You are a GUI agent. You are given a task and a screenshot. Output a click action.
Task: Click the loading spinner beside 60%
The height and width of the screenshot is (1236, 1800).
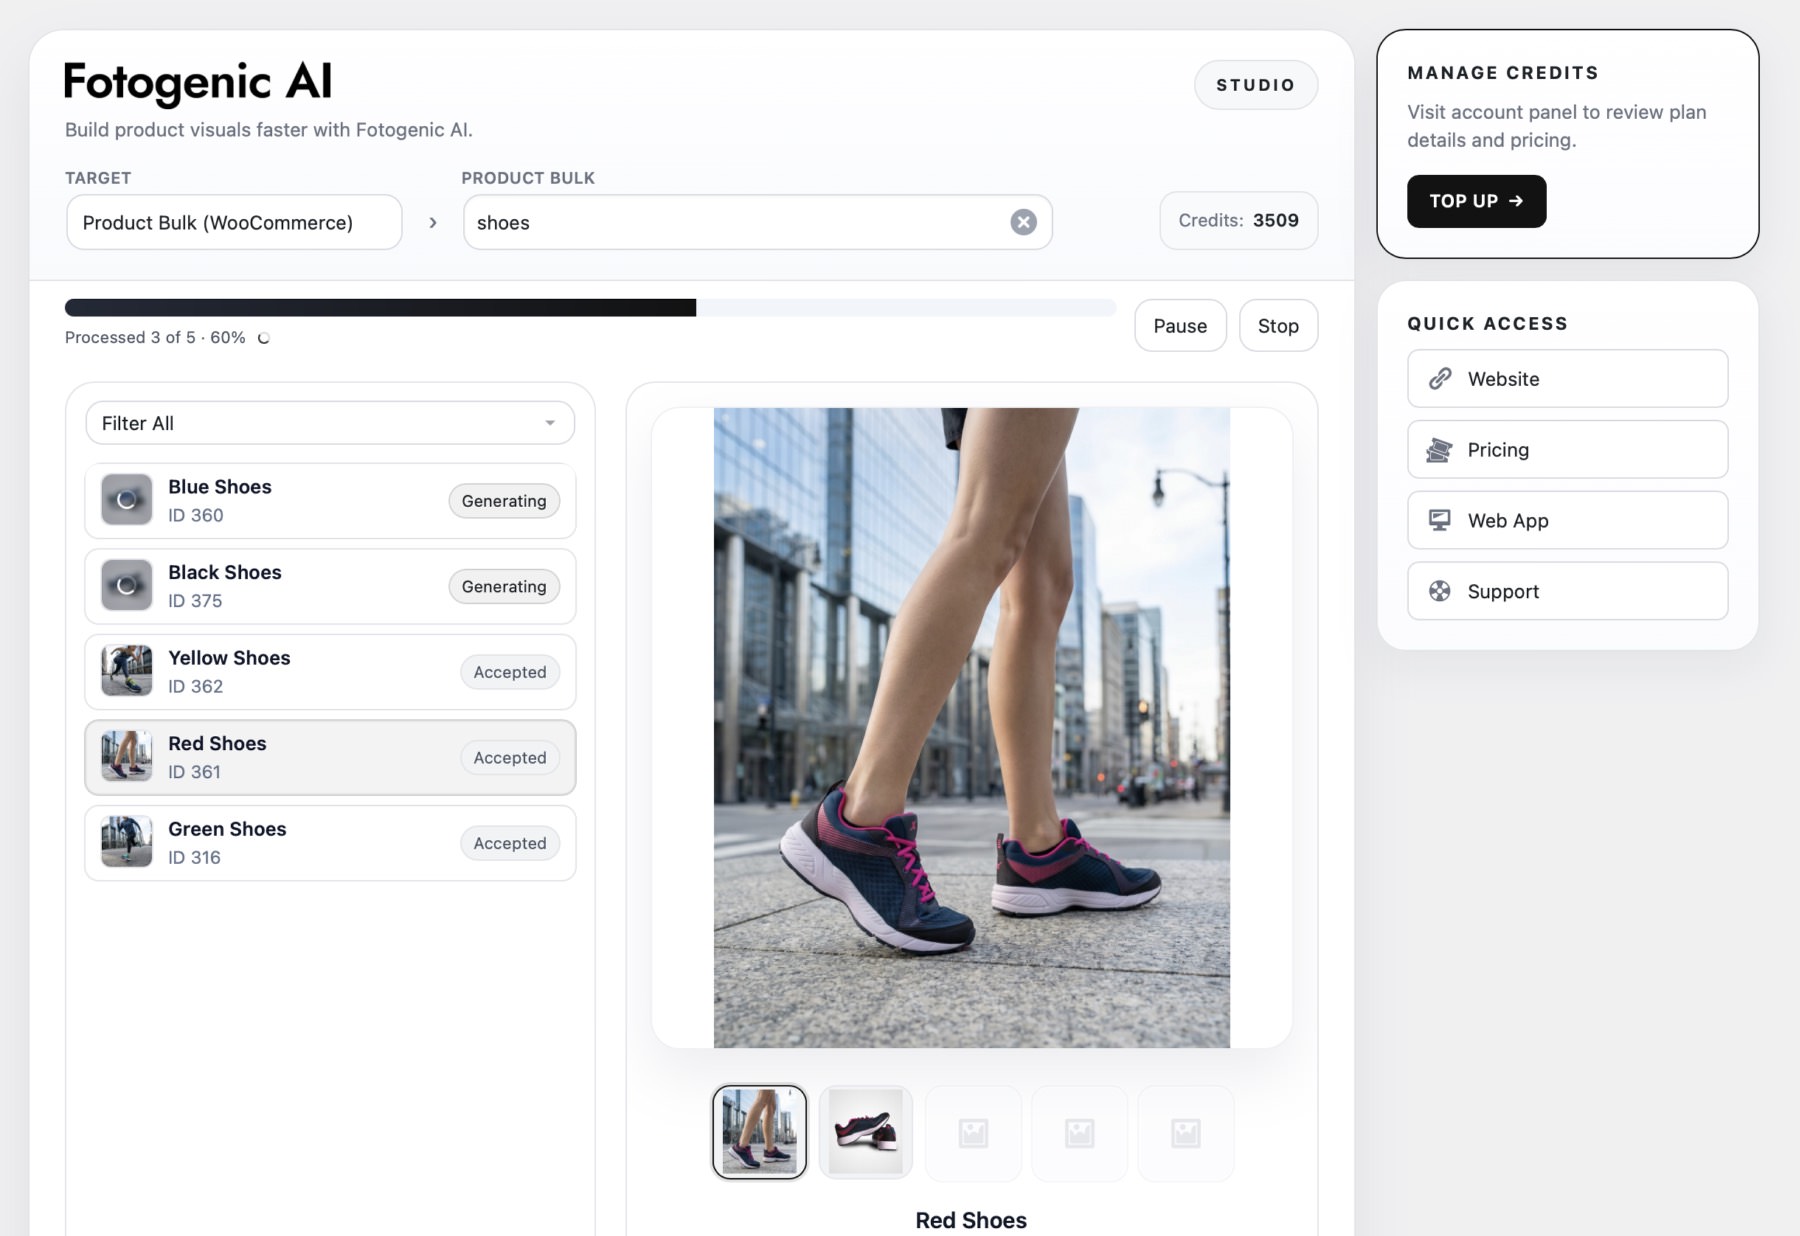pos(263,338)
